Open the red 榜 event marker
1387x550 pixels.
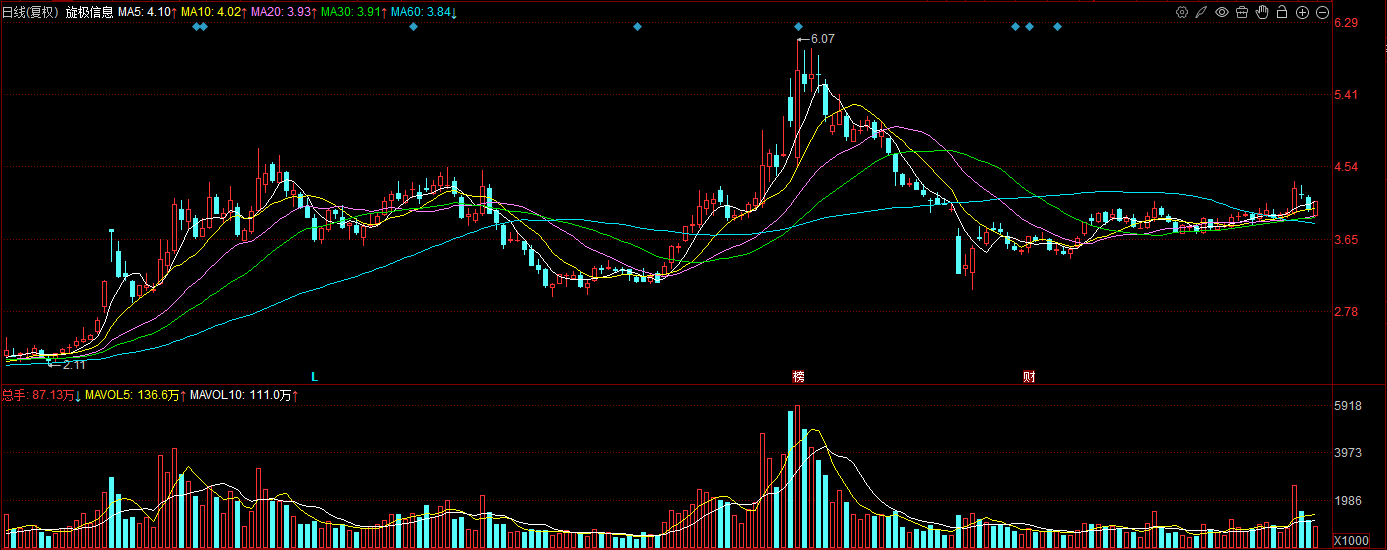coord(798,377)
